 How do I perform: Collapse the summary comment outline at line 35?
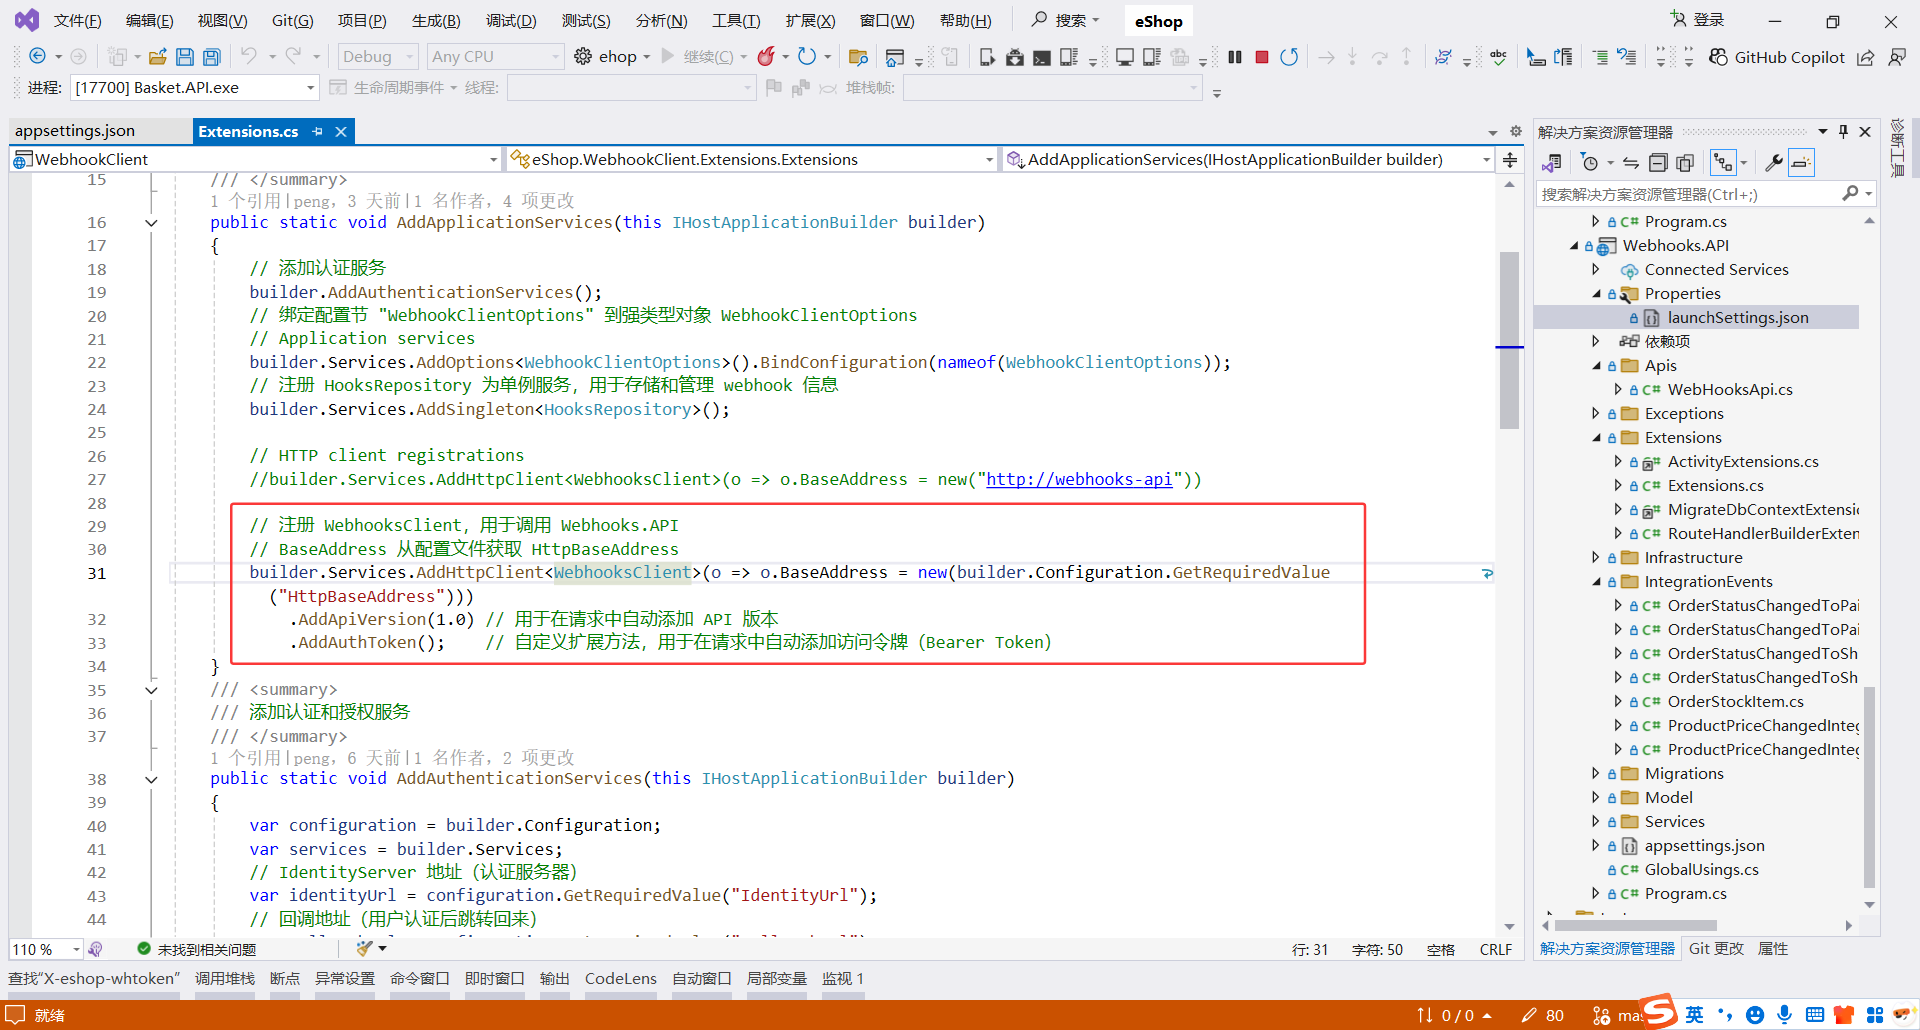pyautogui.click(x=151, y=690)
